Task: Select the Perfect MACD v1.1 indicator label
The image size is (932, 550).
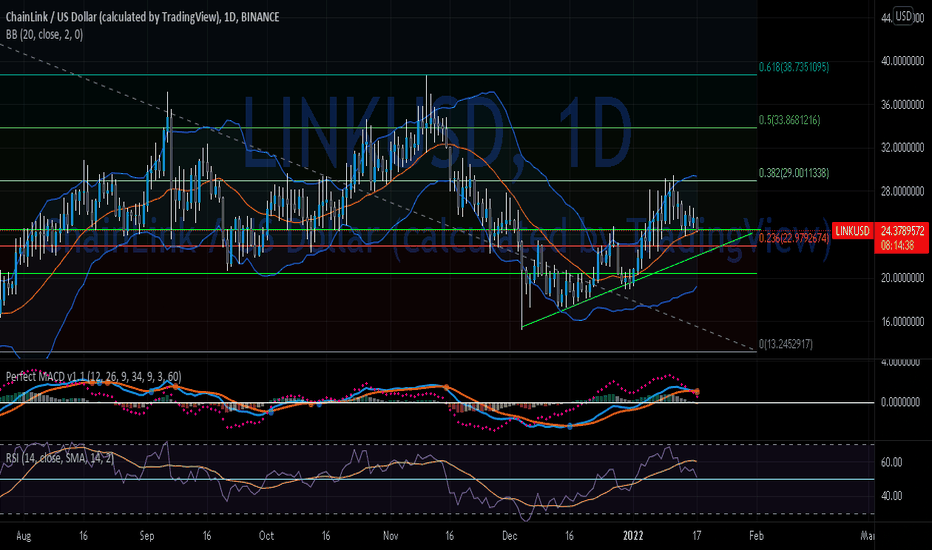Action: 93,376
